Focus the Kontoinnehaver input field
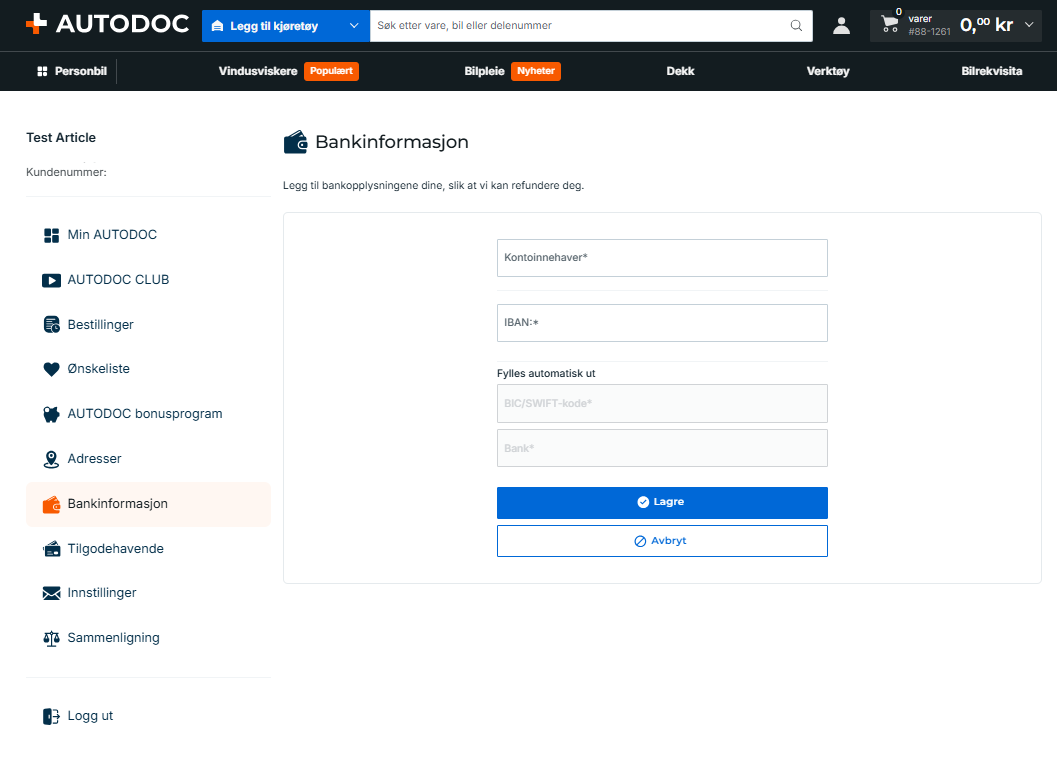This screenshot has width=1057, height=764. point(662,258)
